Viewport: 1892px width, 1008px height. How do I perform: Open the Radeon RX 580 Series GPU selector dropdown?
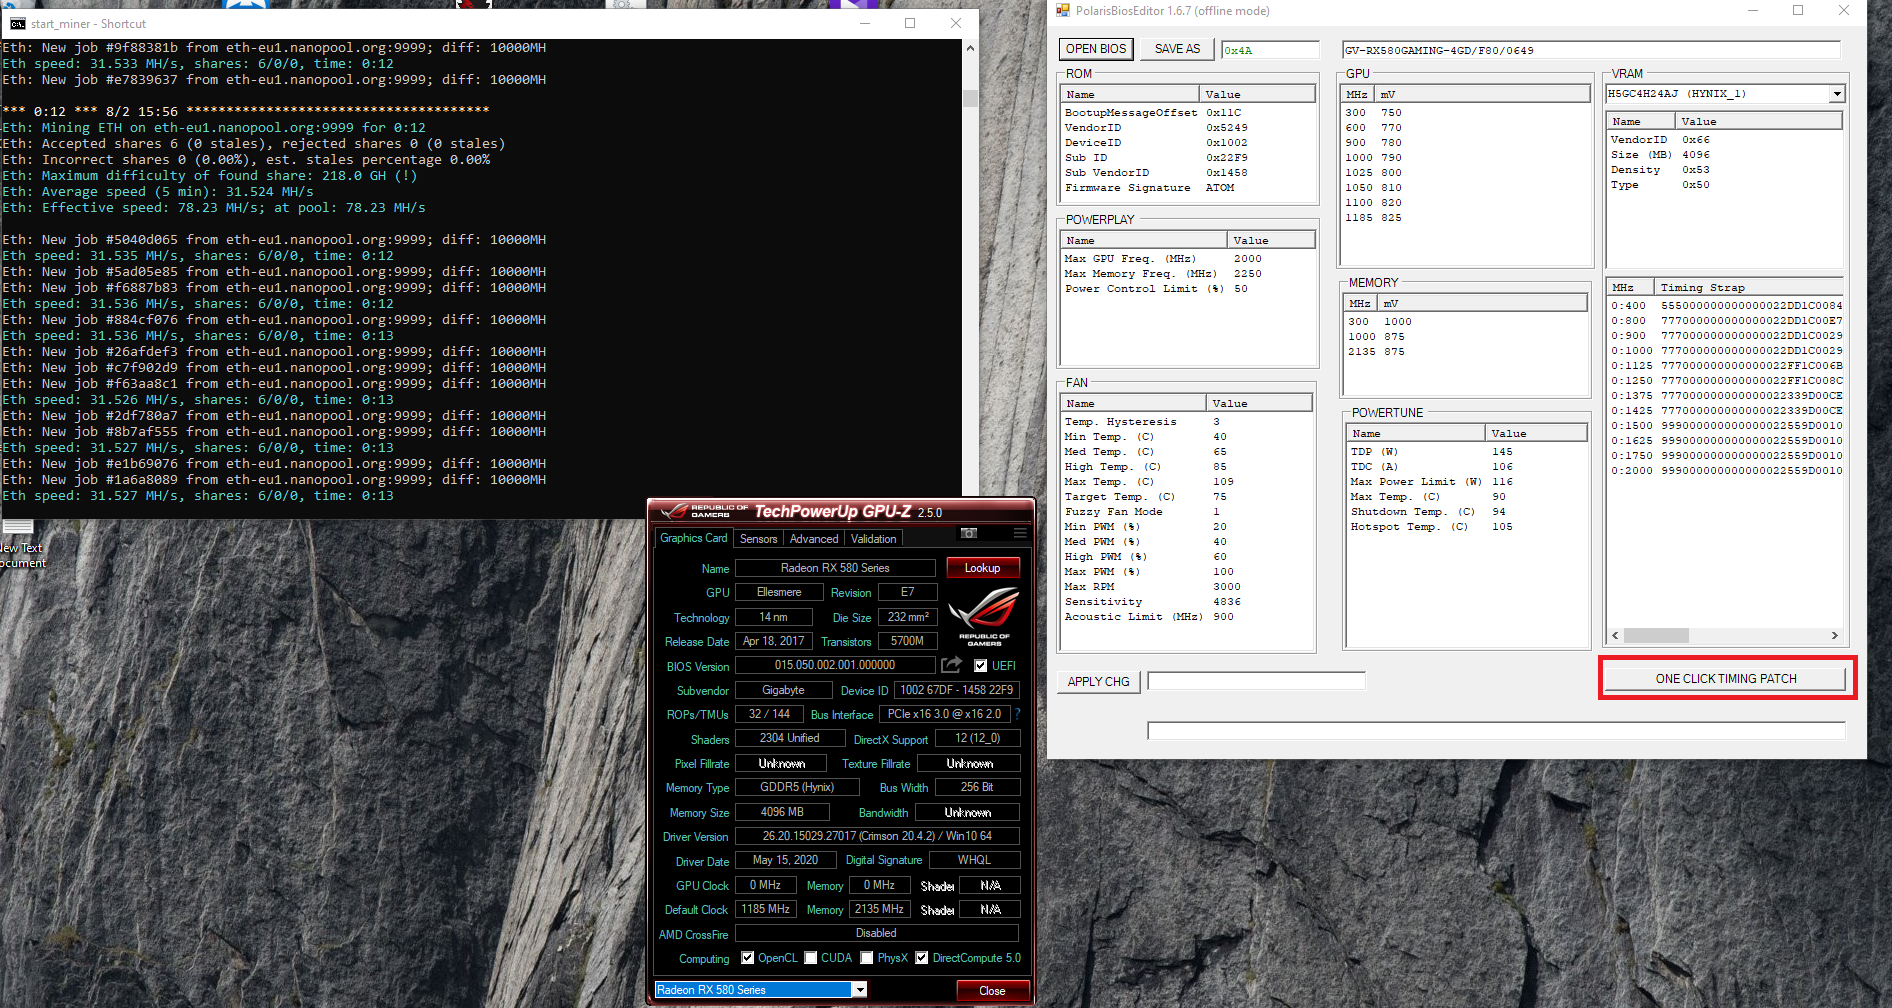click(859, 990)
